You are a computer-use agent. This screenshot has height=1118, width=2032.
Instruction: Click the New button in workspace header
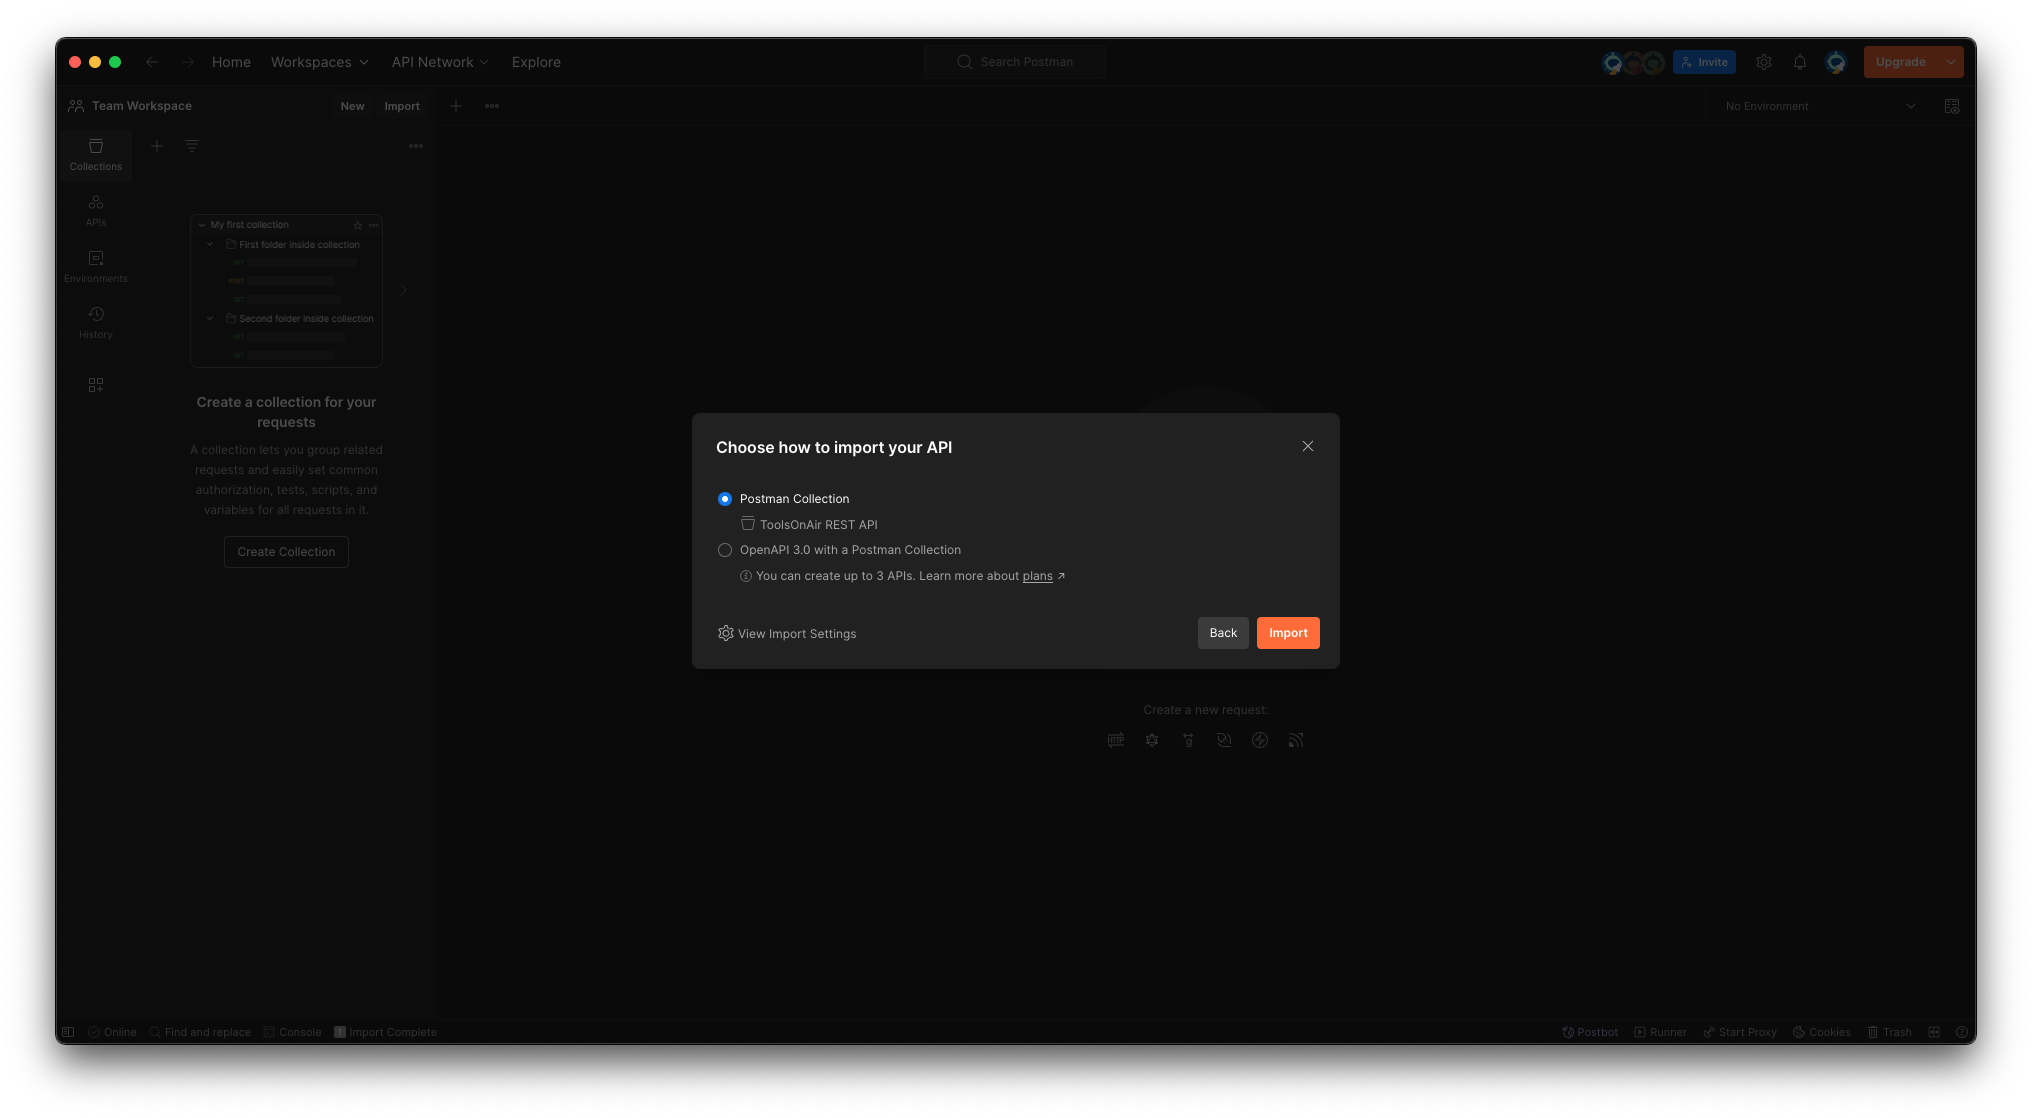352,106
